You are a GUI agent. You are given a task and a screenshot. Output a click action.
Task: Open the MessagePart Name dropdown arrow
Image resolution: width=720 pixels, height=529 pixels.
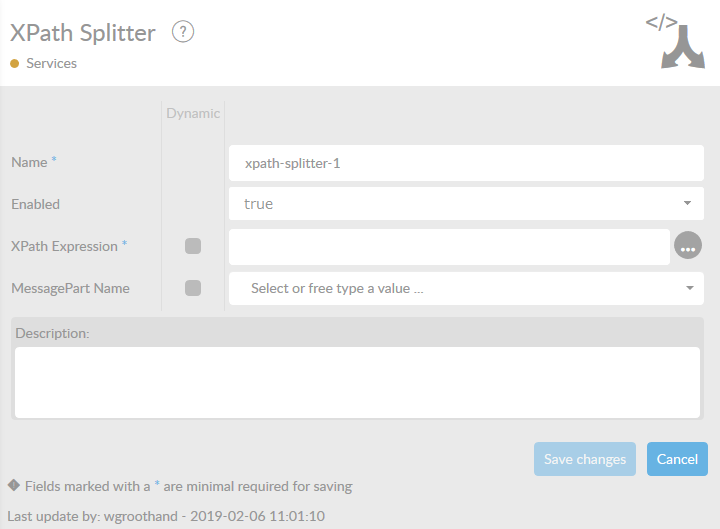689,288
